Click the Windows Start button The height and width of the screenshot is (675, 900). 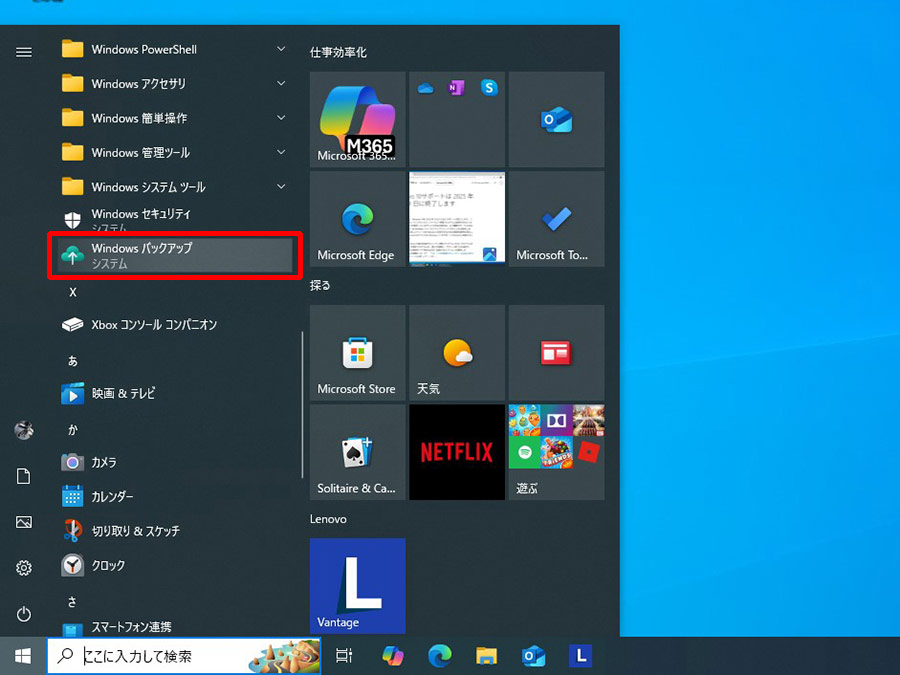click(23, 656)
